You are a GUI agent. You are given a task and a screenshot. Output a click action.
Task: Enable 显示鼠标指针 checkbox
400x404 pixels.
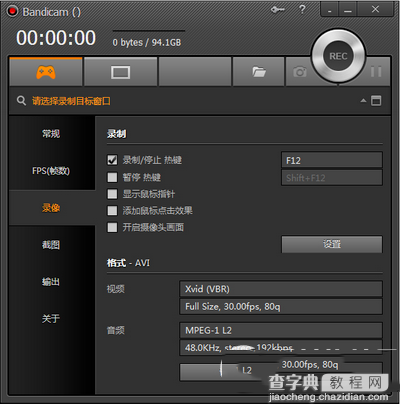112,194
